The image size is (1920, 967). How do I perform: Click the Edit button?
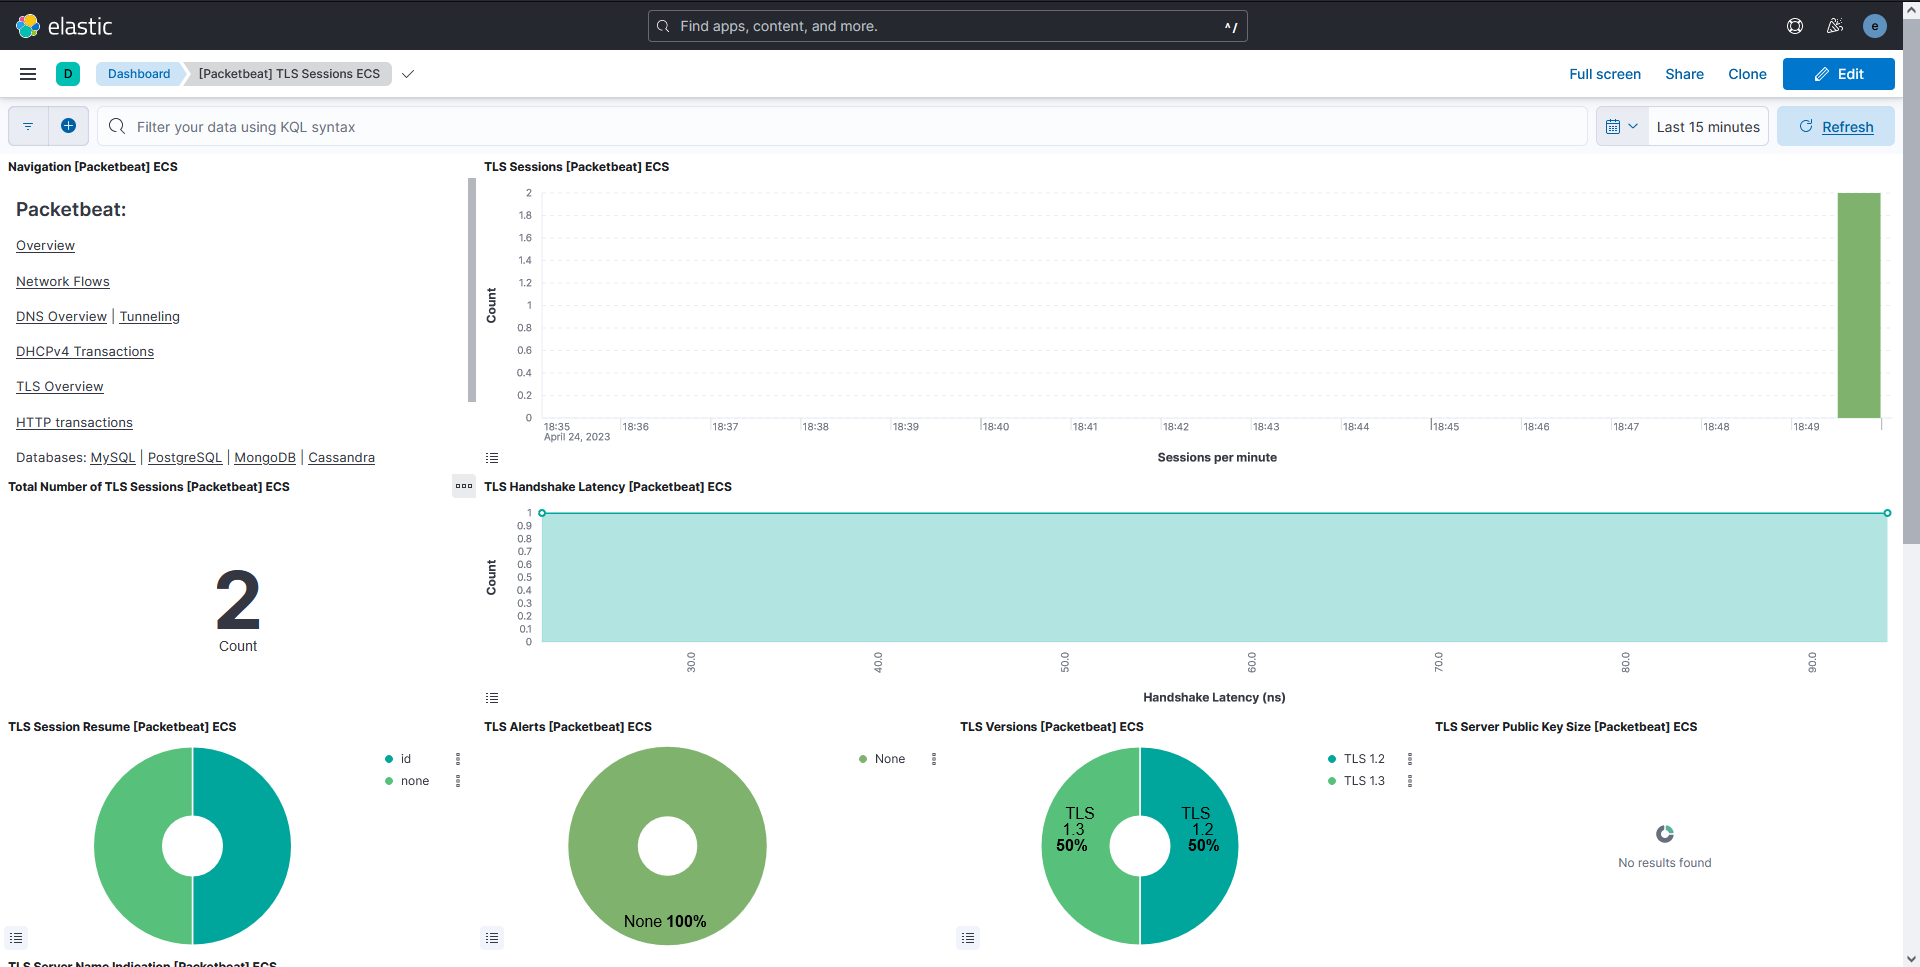[x=1838, y=73]
